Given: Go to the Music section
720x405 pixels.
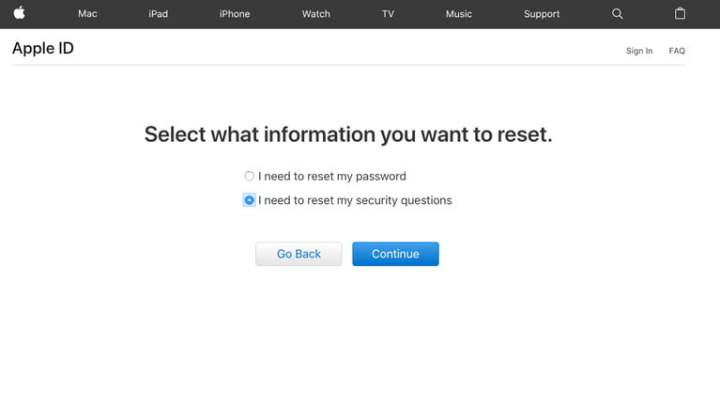Looking at the screenshot, I should coord(458,14).
